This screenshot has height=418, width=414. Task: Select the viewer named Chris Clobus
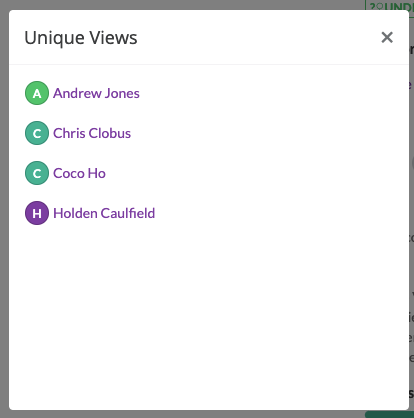(92, 133)
